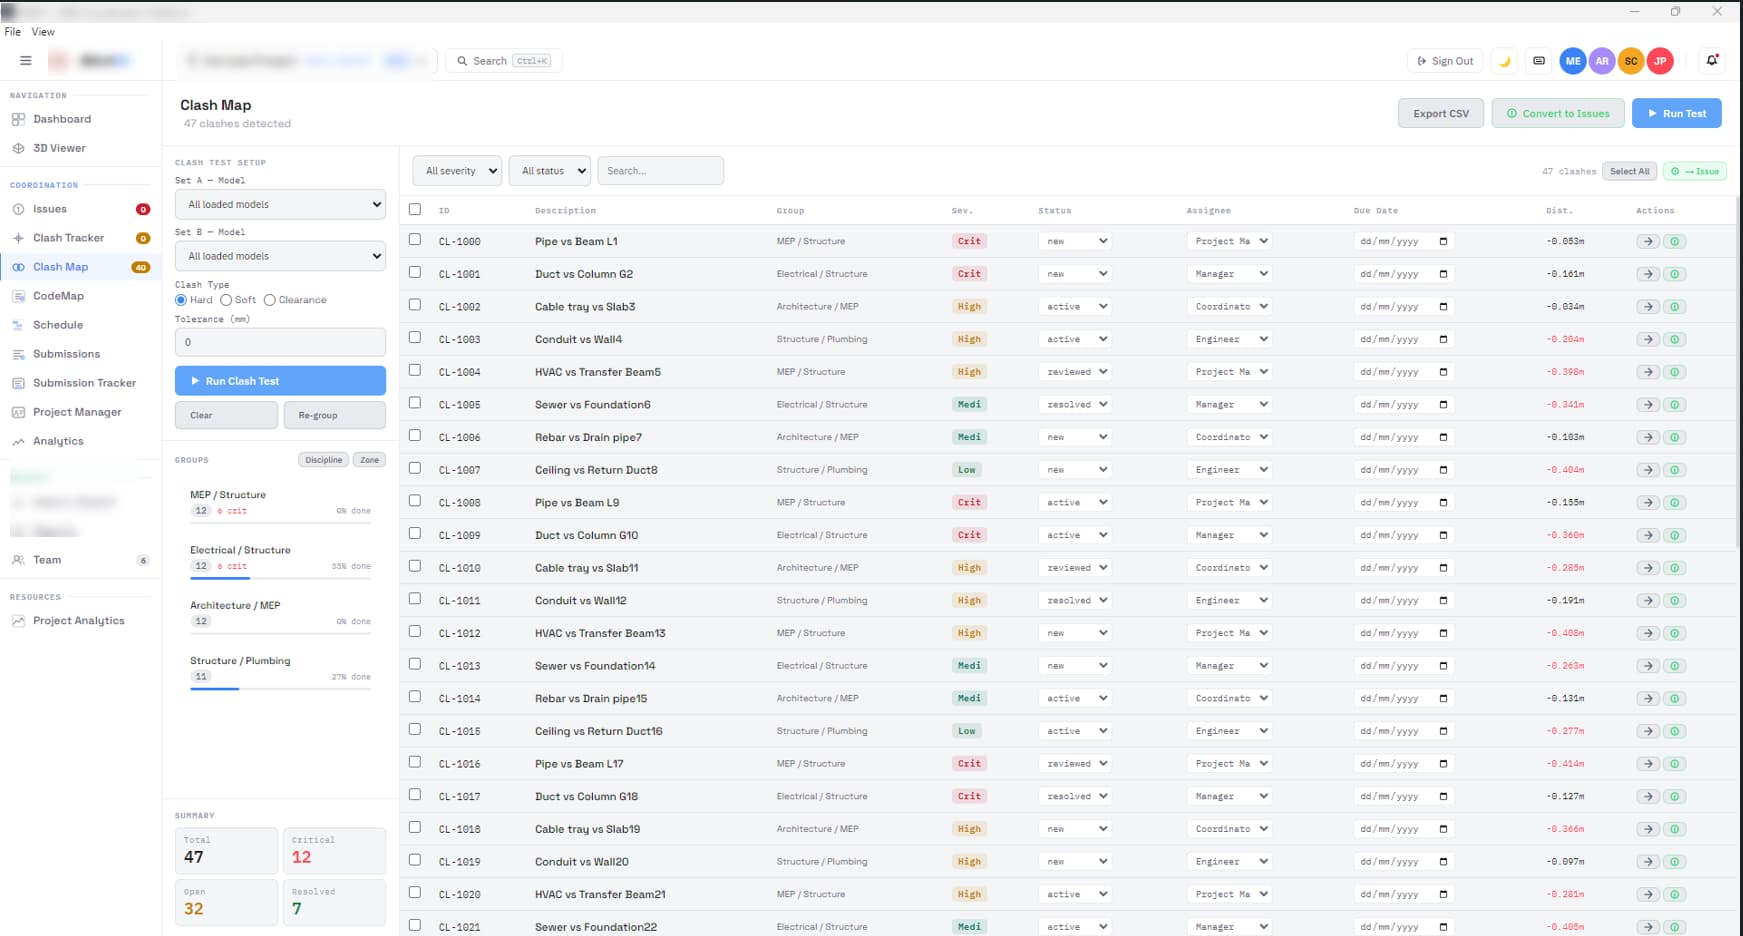1743x936 pixels.
Task: Open the Set A model dropdown
Action: pyautogui.click(x=280, y=204)
